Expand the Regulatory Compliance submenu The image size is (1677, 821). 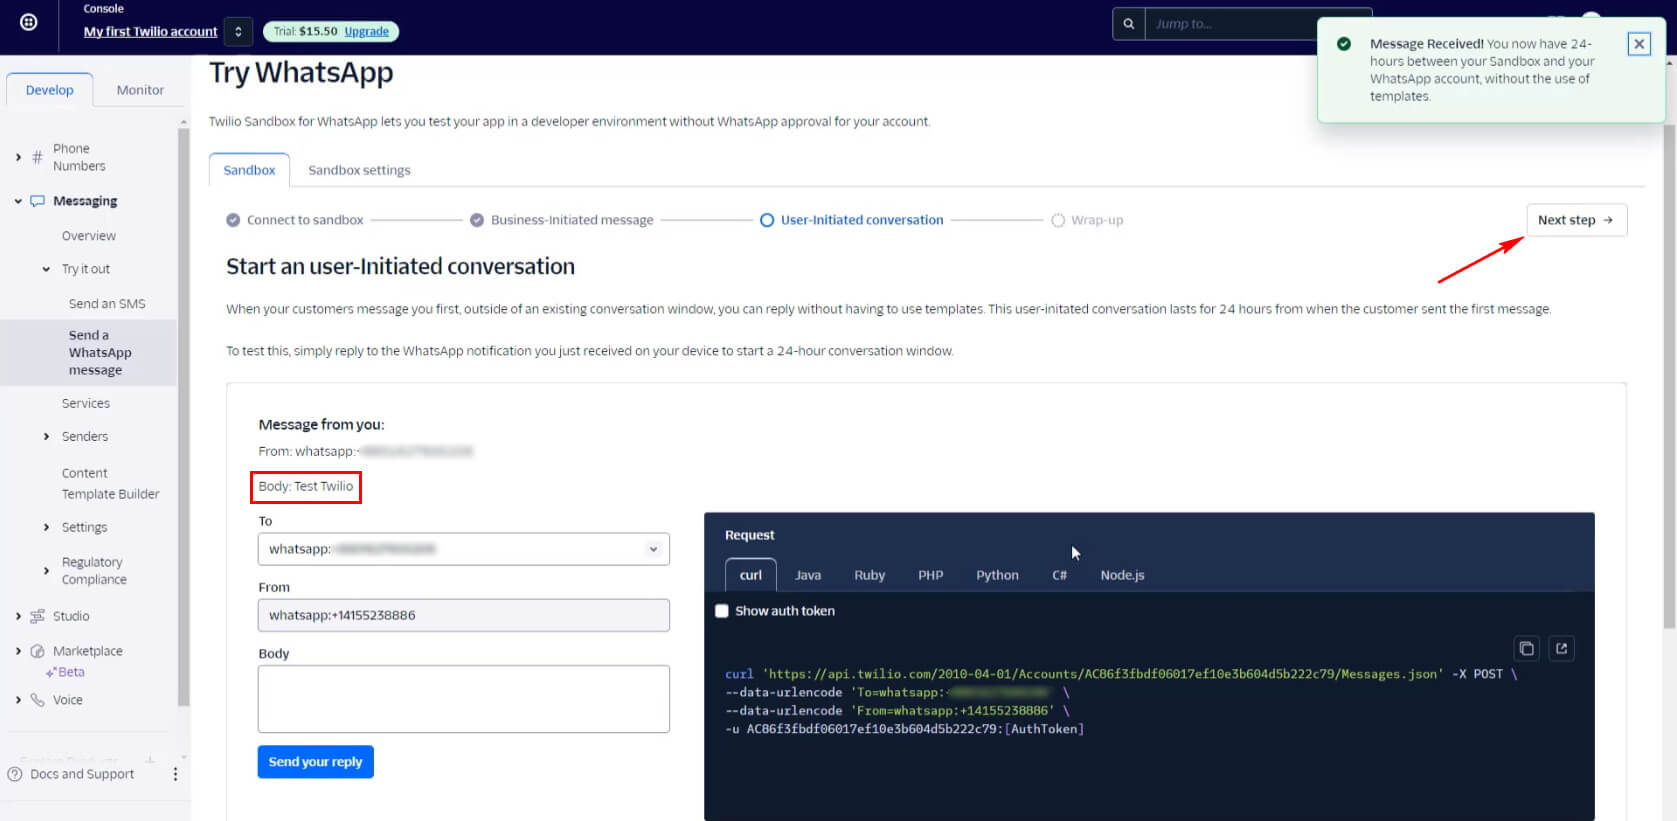(x=46, y=571)
